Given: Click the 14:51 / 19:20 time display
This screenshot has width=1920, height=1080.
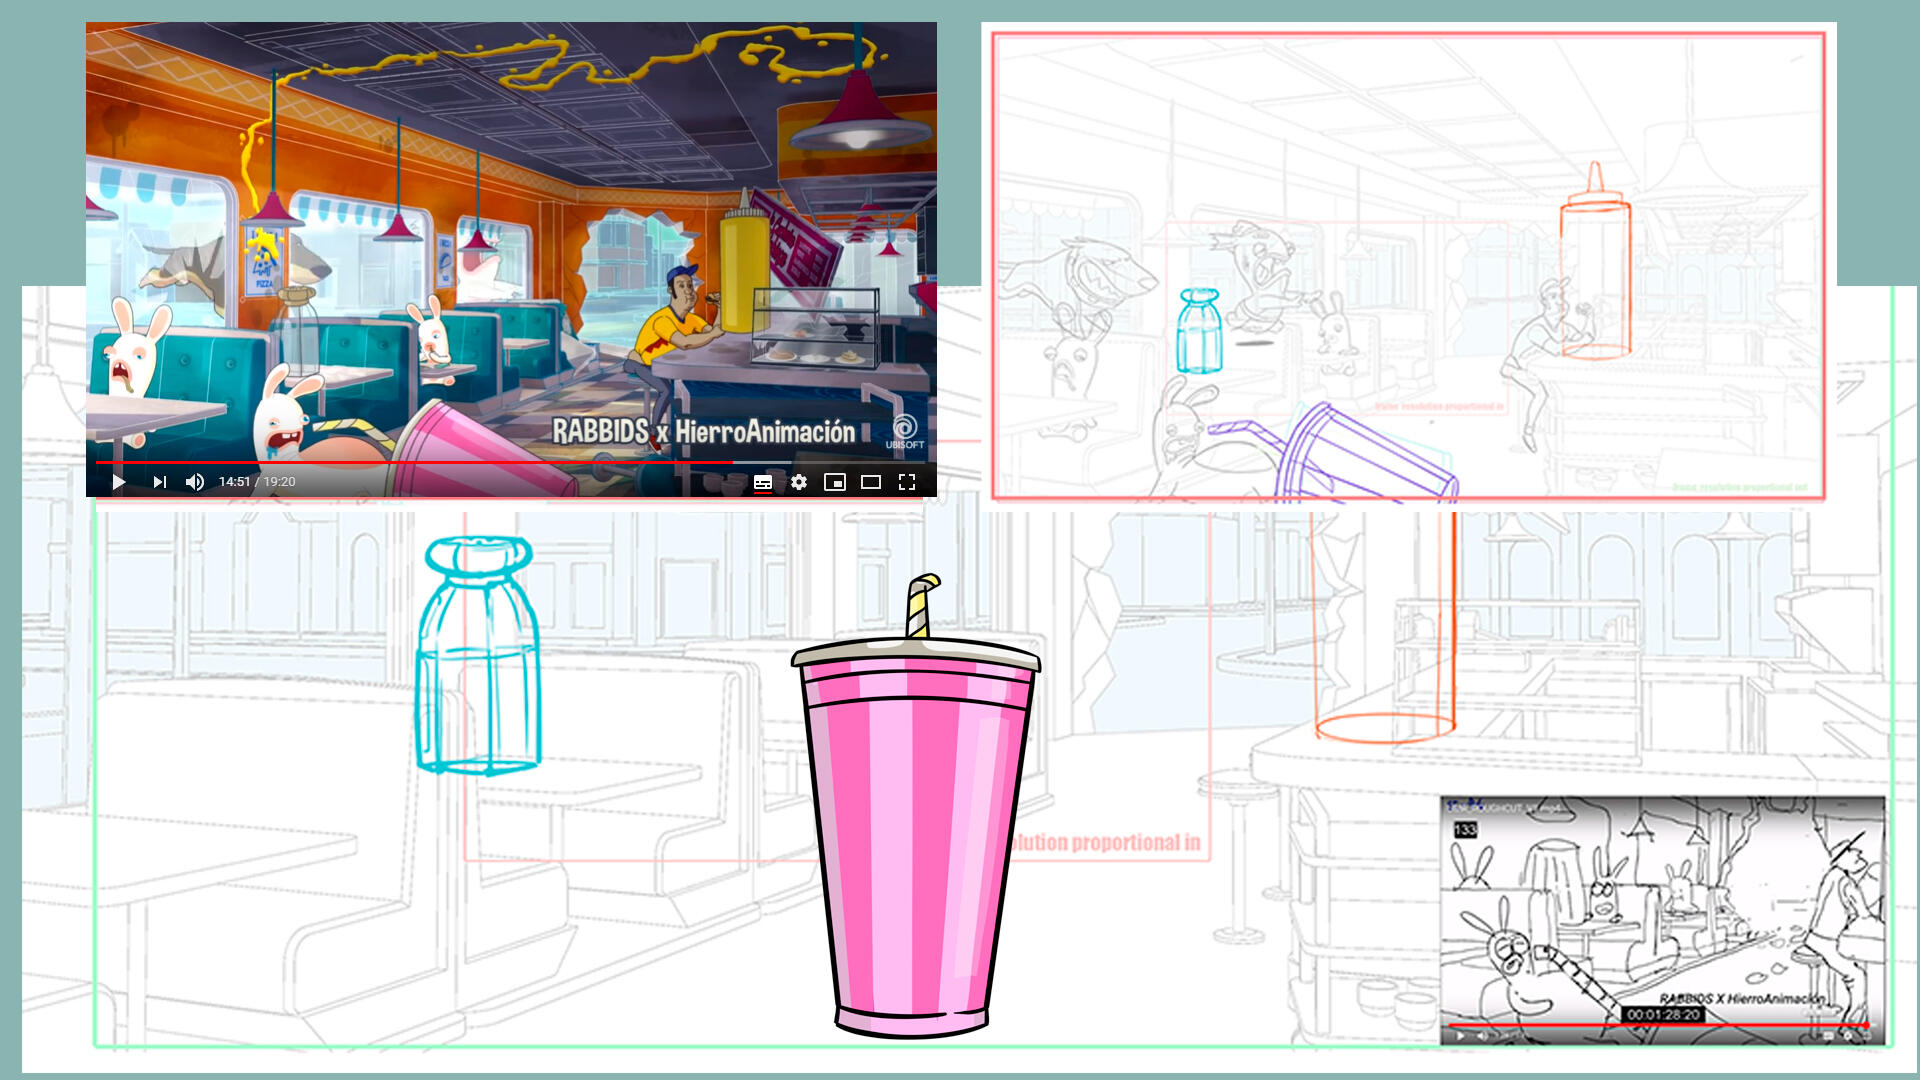Looking at the screenshot, I should pyautogui.click(x=257, y=482).
